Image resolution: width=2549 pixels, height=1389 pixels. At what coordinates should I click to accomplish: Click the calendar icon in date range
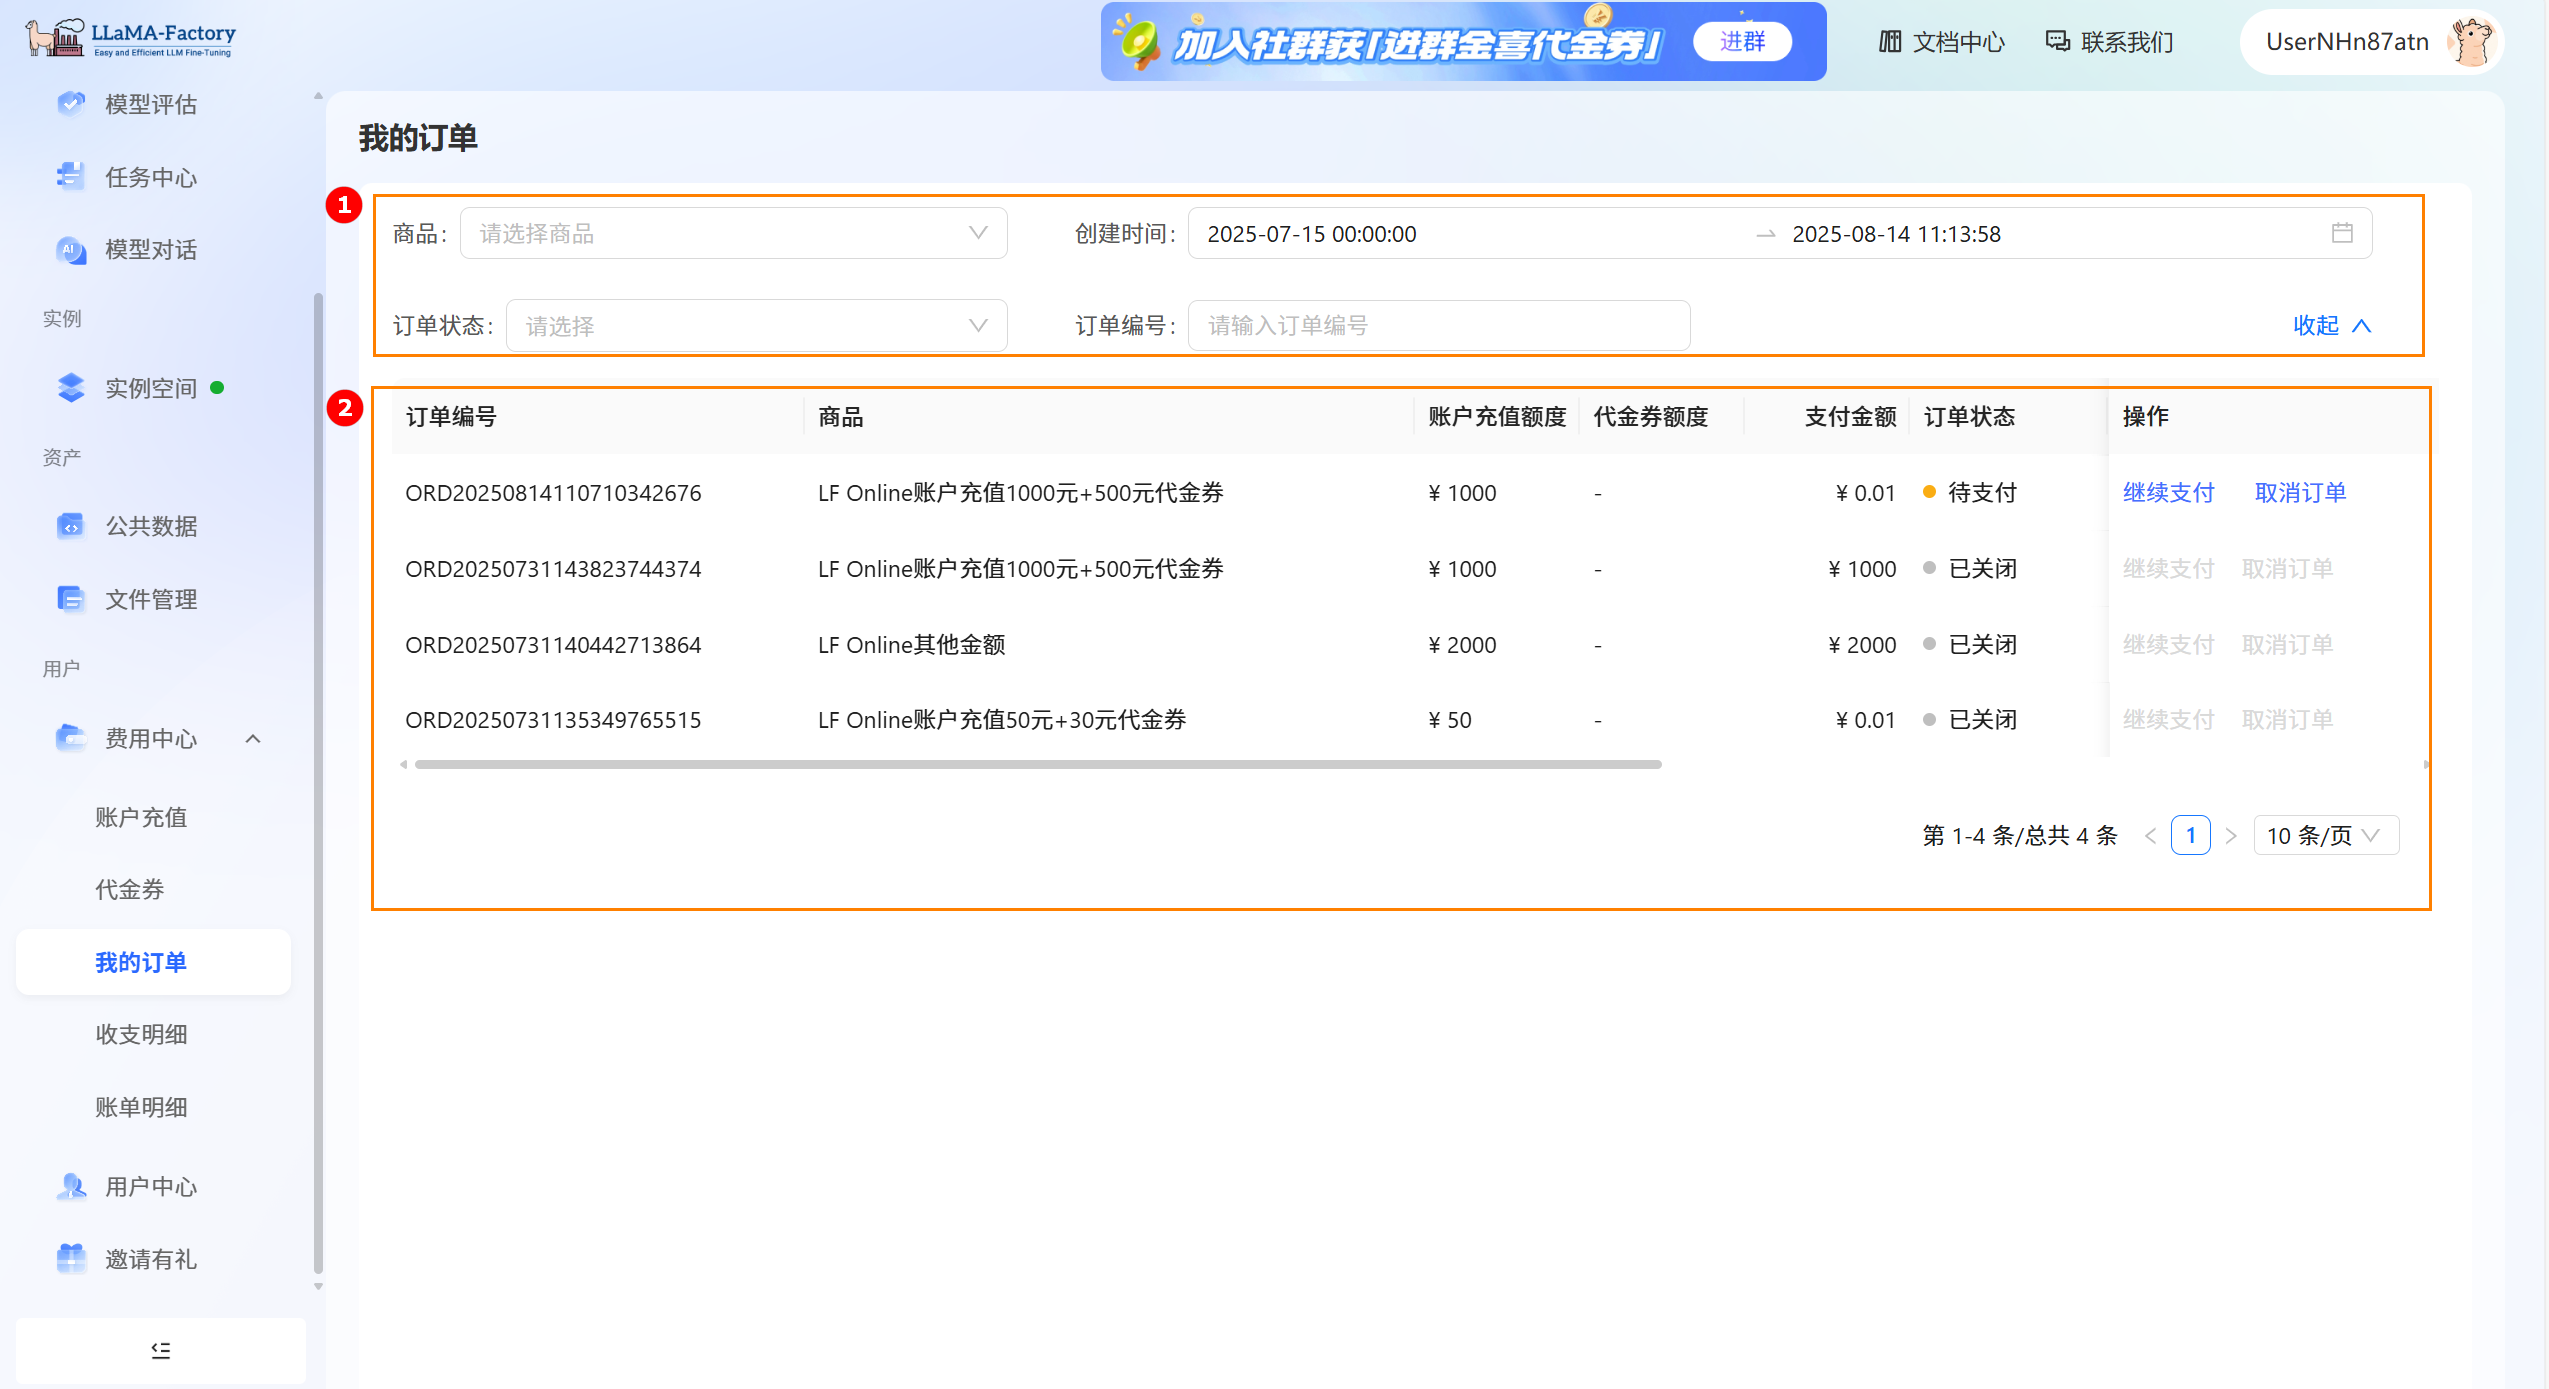tap(2342, 233)
